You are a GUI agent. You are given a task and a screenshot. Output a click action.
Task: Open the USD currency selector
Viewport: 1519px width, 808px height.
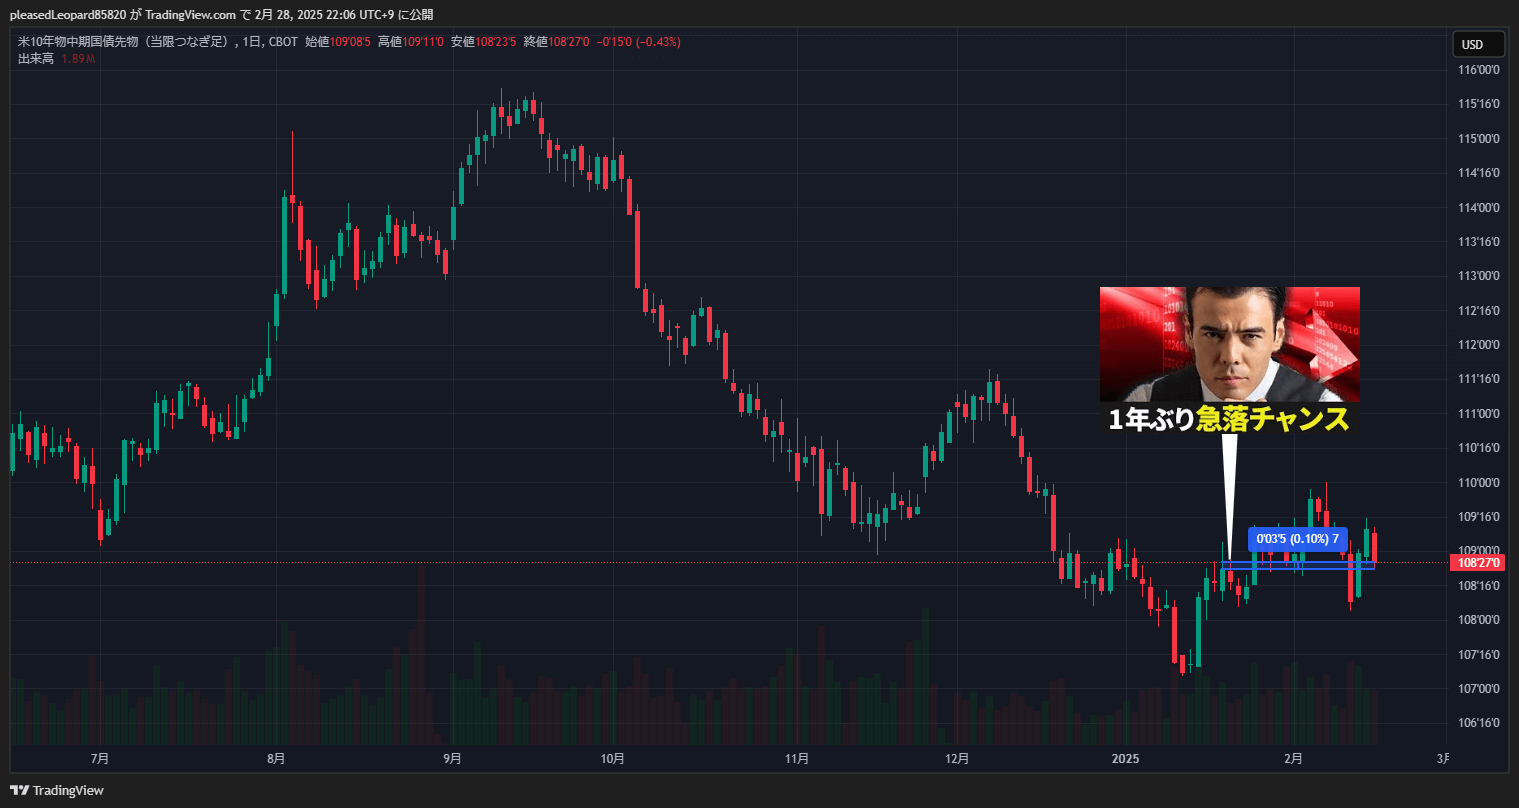coord(1477,44)
